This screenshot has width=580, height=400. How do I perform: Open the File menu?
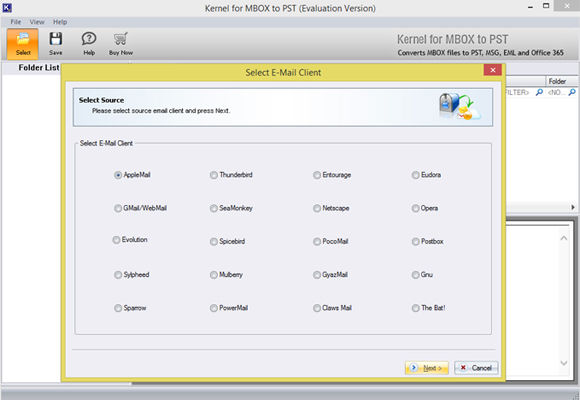point(16,22)
